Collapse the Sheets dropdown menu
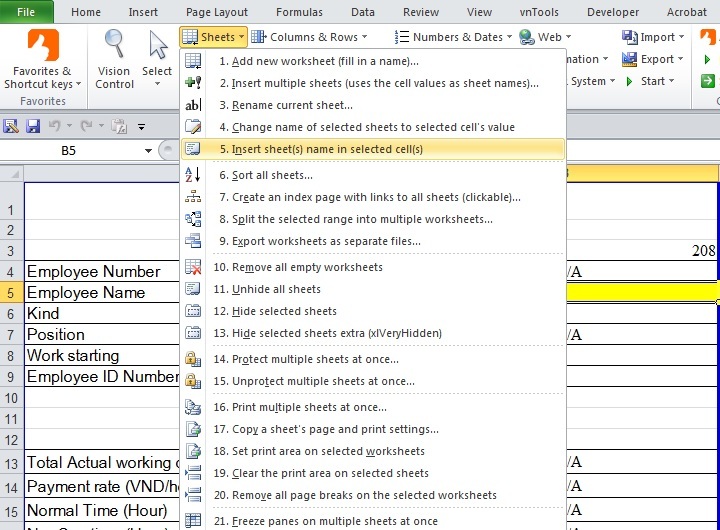Viewport: 720px width, 530px height. pyautogui.click(x=214, y=37)
